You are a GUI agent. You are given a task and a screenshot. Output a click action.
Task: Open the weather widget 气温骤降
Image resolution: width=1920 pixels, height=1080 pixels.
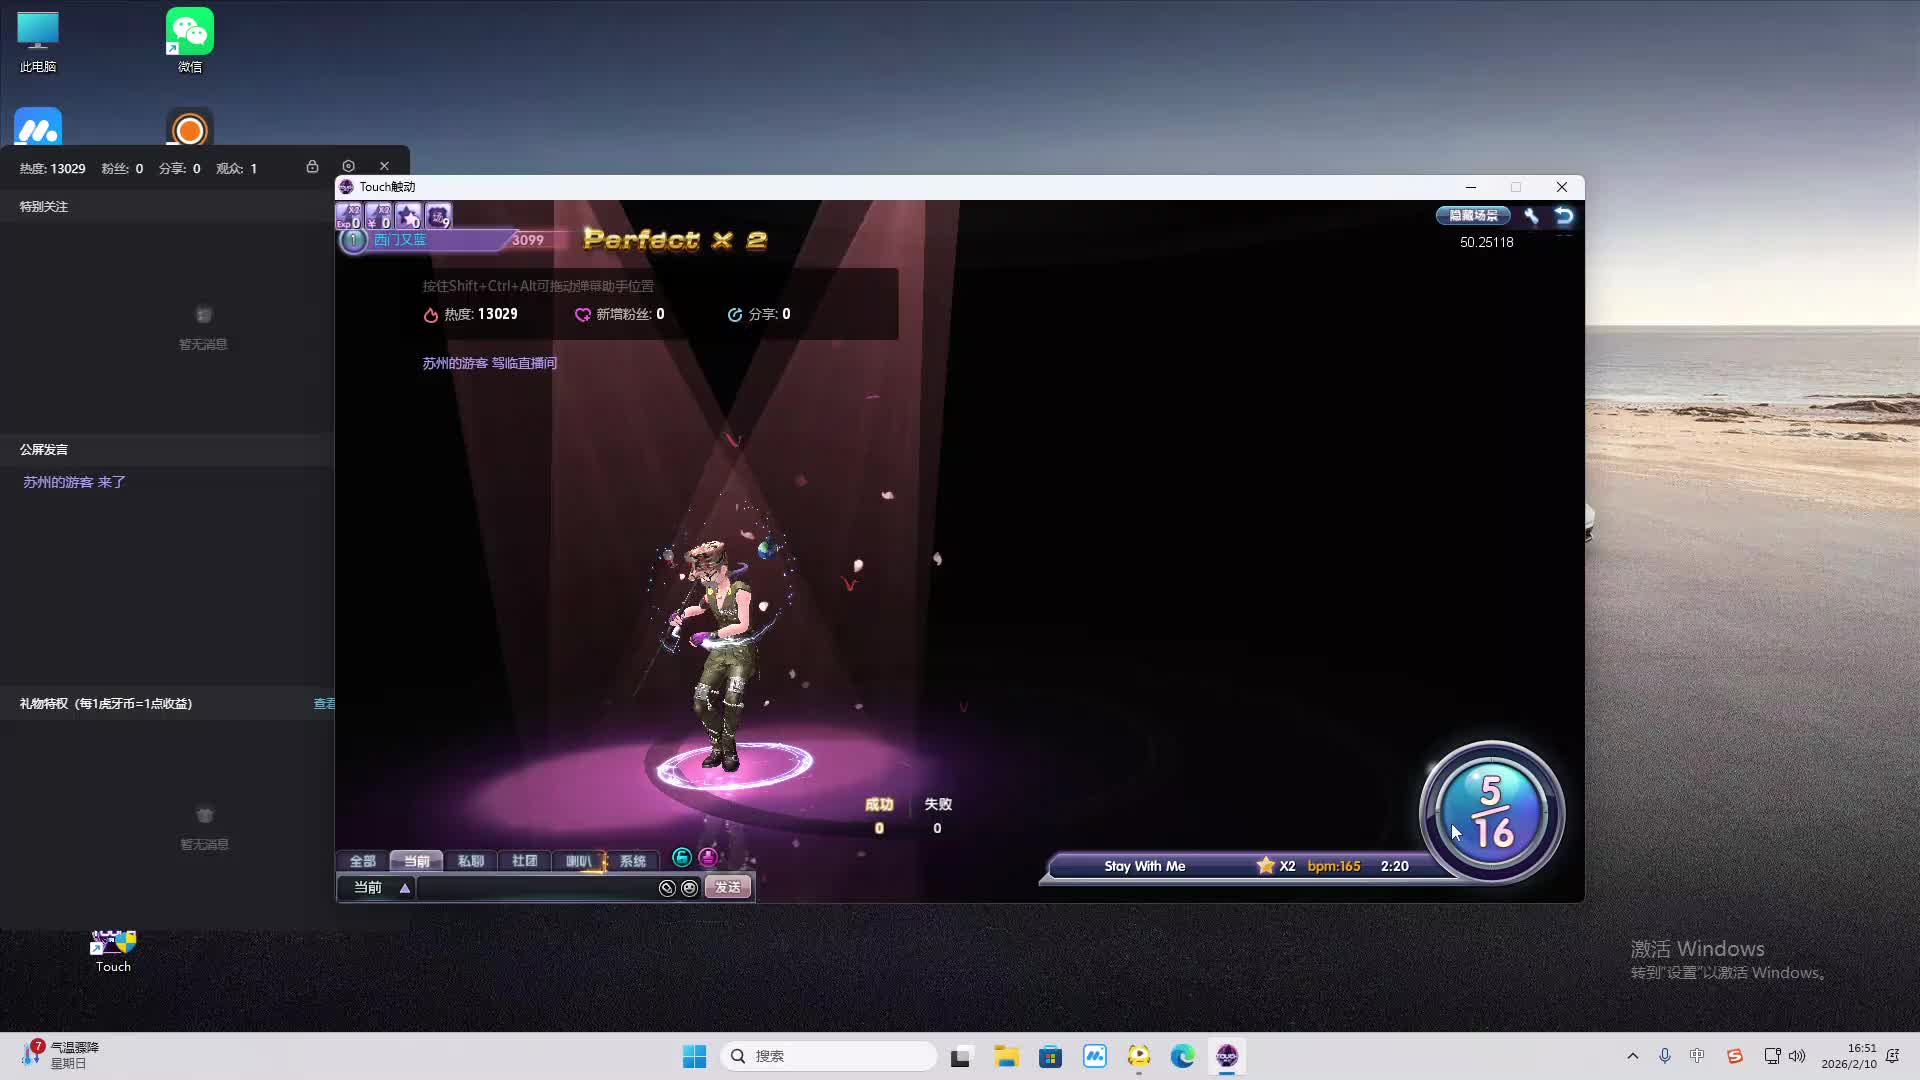[60, 1055]
